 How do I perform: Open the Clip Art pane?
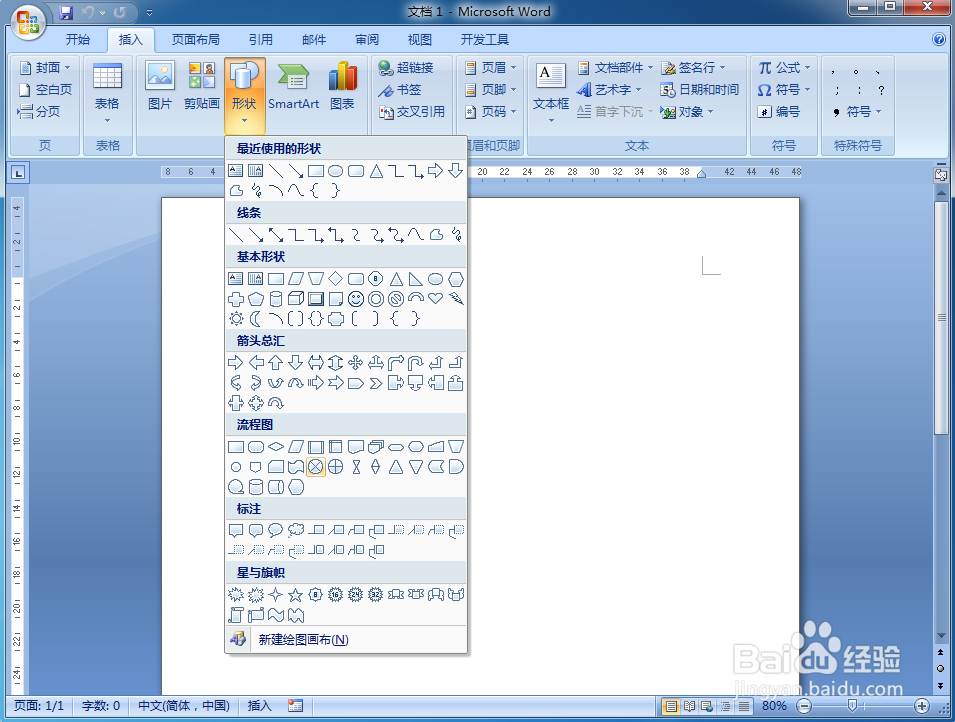tap(202, 85)
